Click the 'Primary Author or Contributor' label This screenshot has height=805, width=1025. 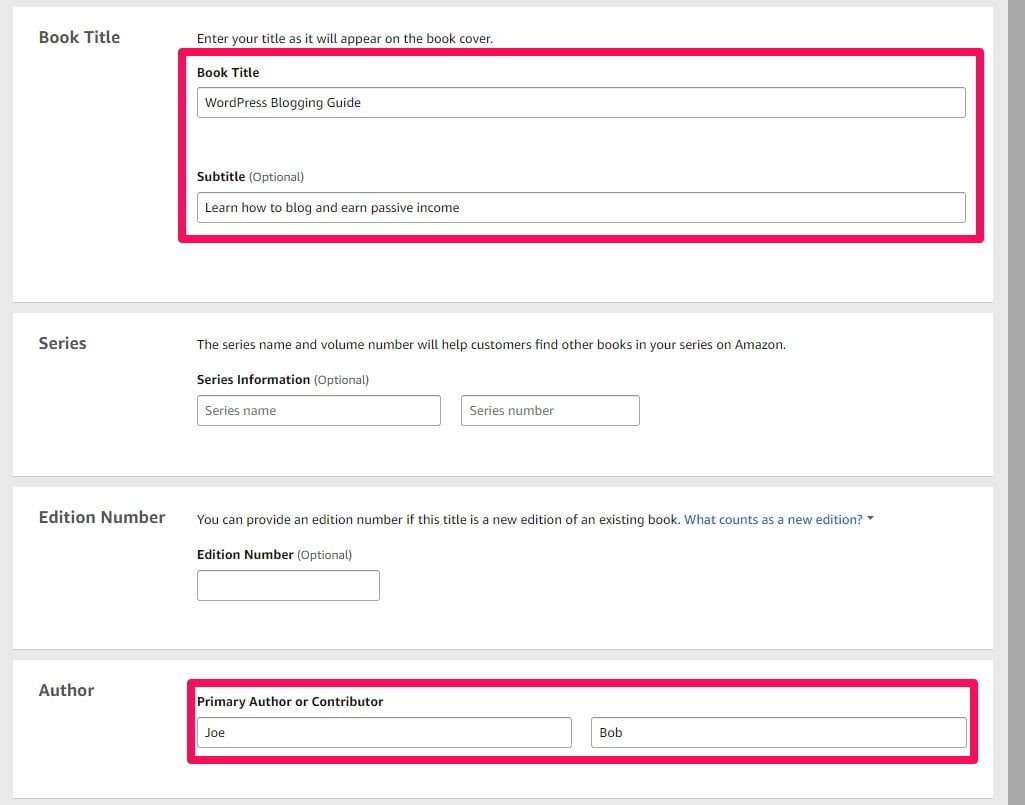click(x=290, y=701)
